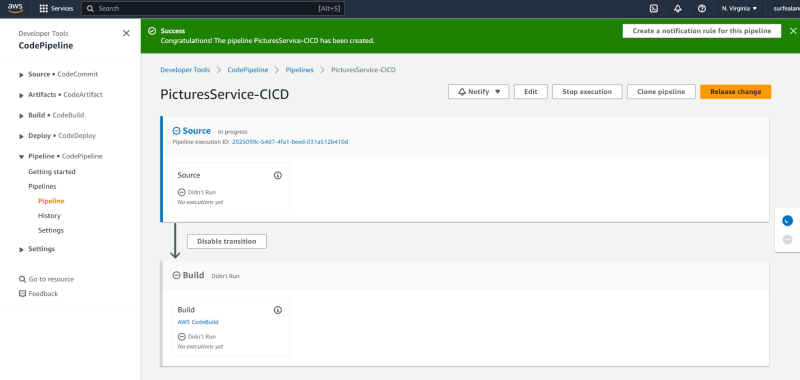
Task: Click Go to resource search
Action: (46, 280)
